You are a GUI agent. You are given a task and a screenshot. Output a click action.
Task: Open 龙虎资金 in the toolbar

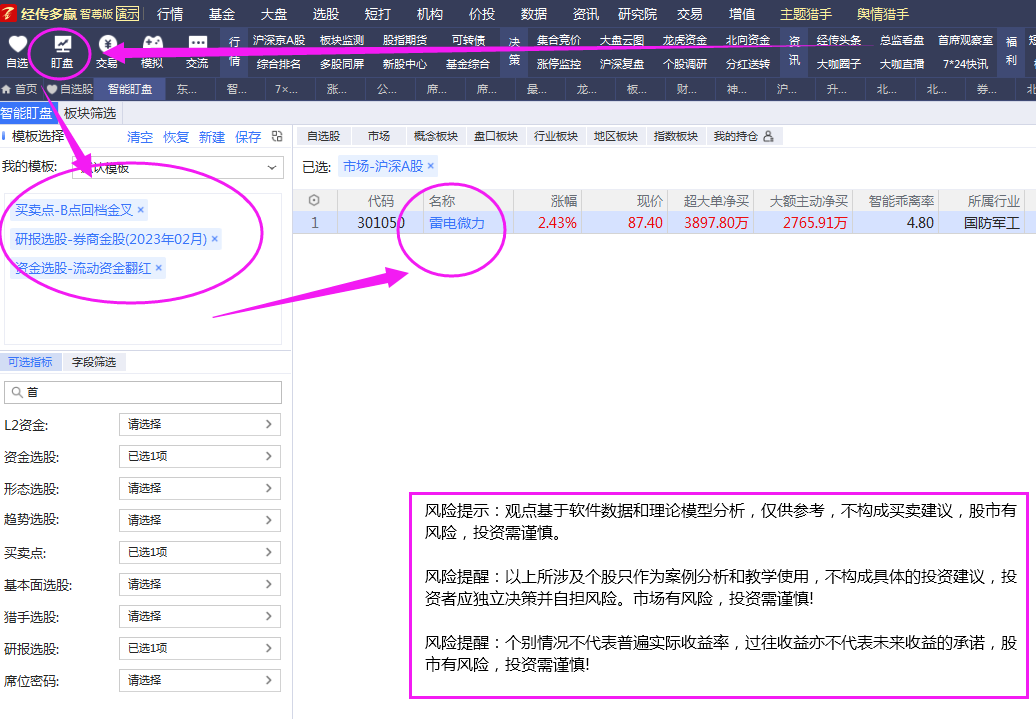point(684,40)
